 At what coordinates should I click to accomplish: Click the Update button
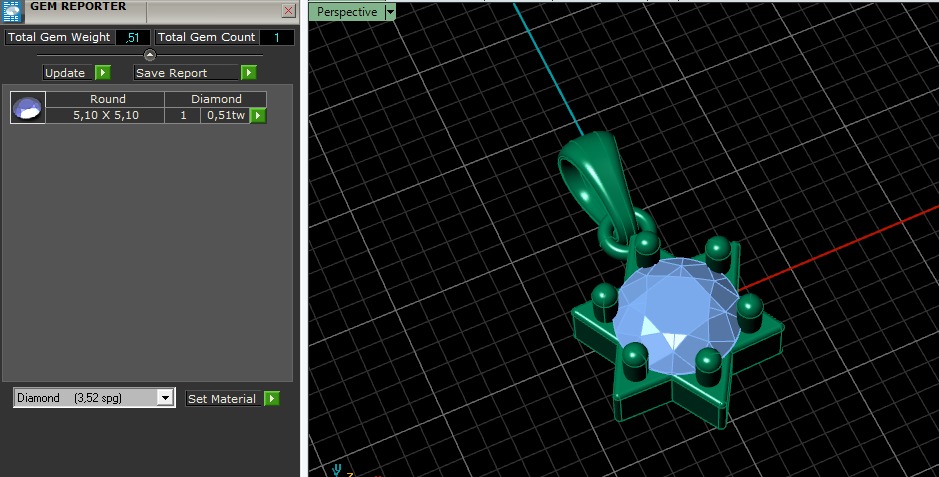click(68, 73)
